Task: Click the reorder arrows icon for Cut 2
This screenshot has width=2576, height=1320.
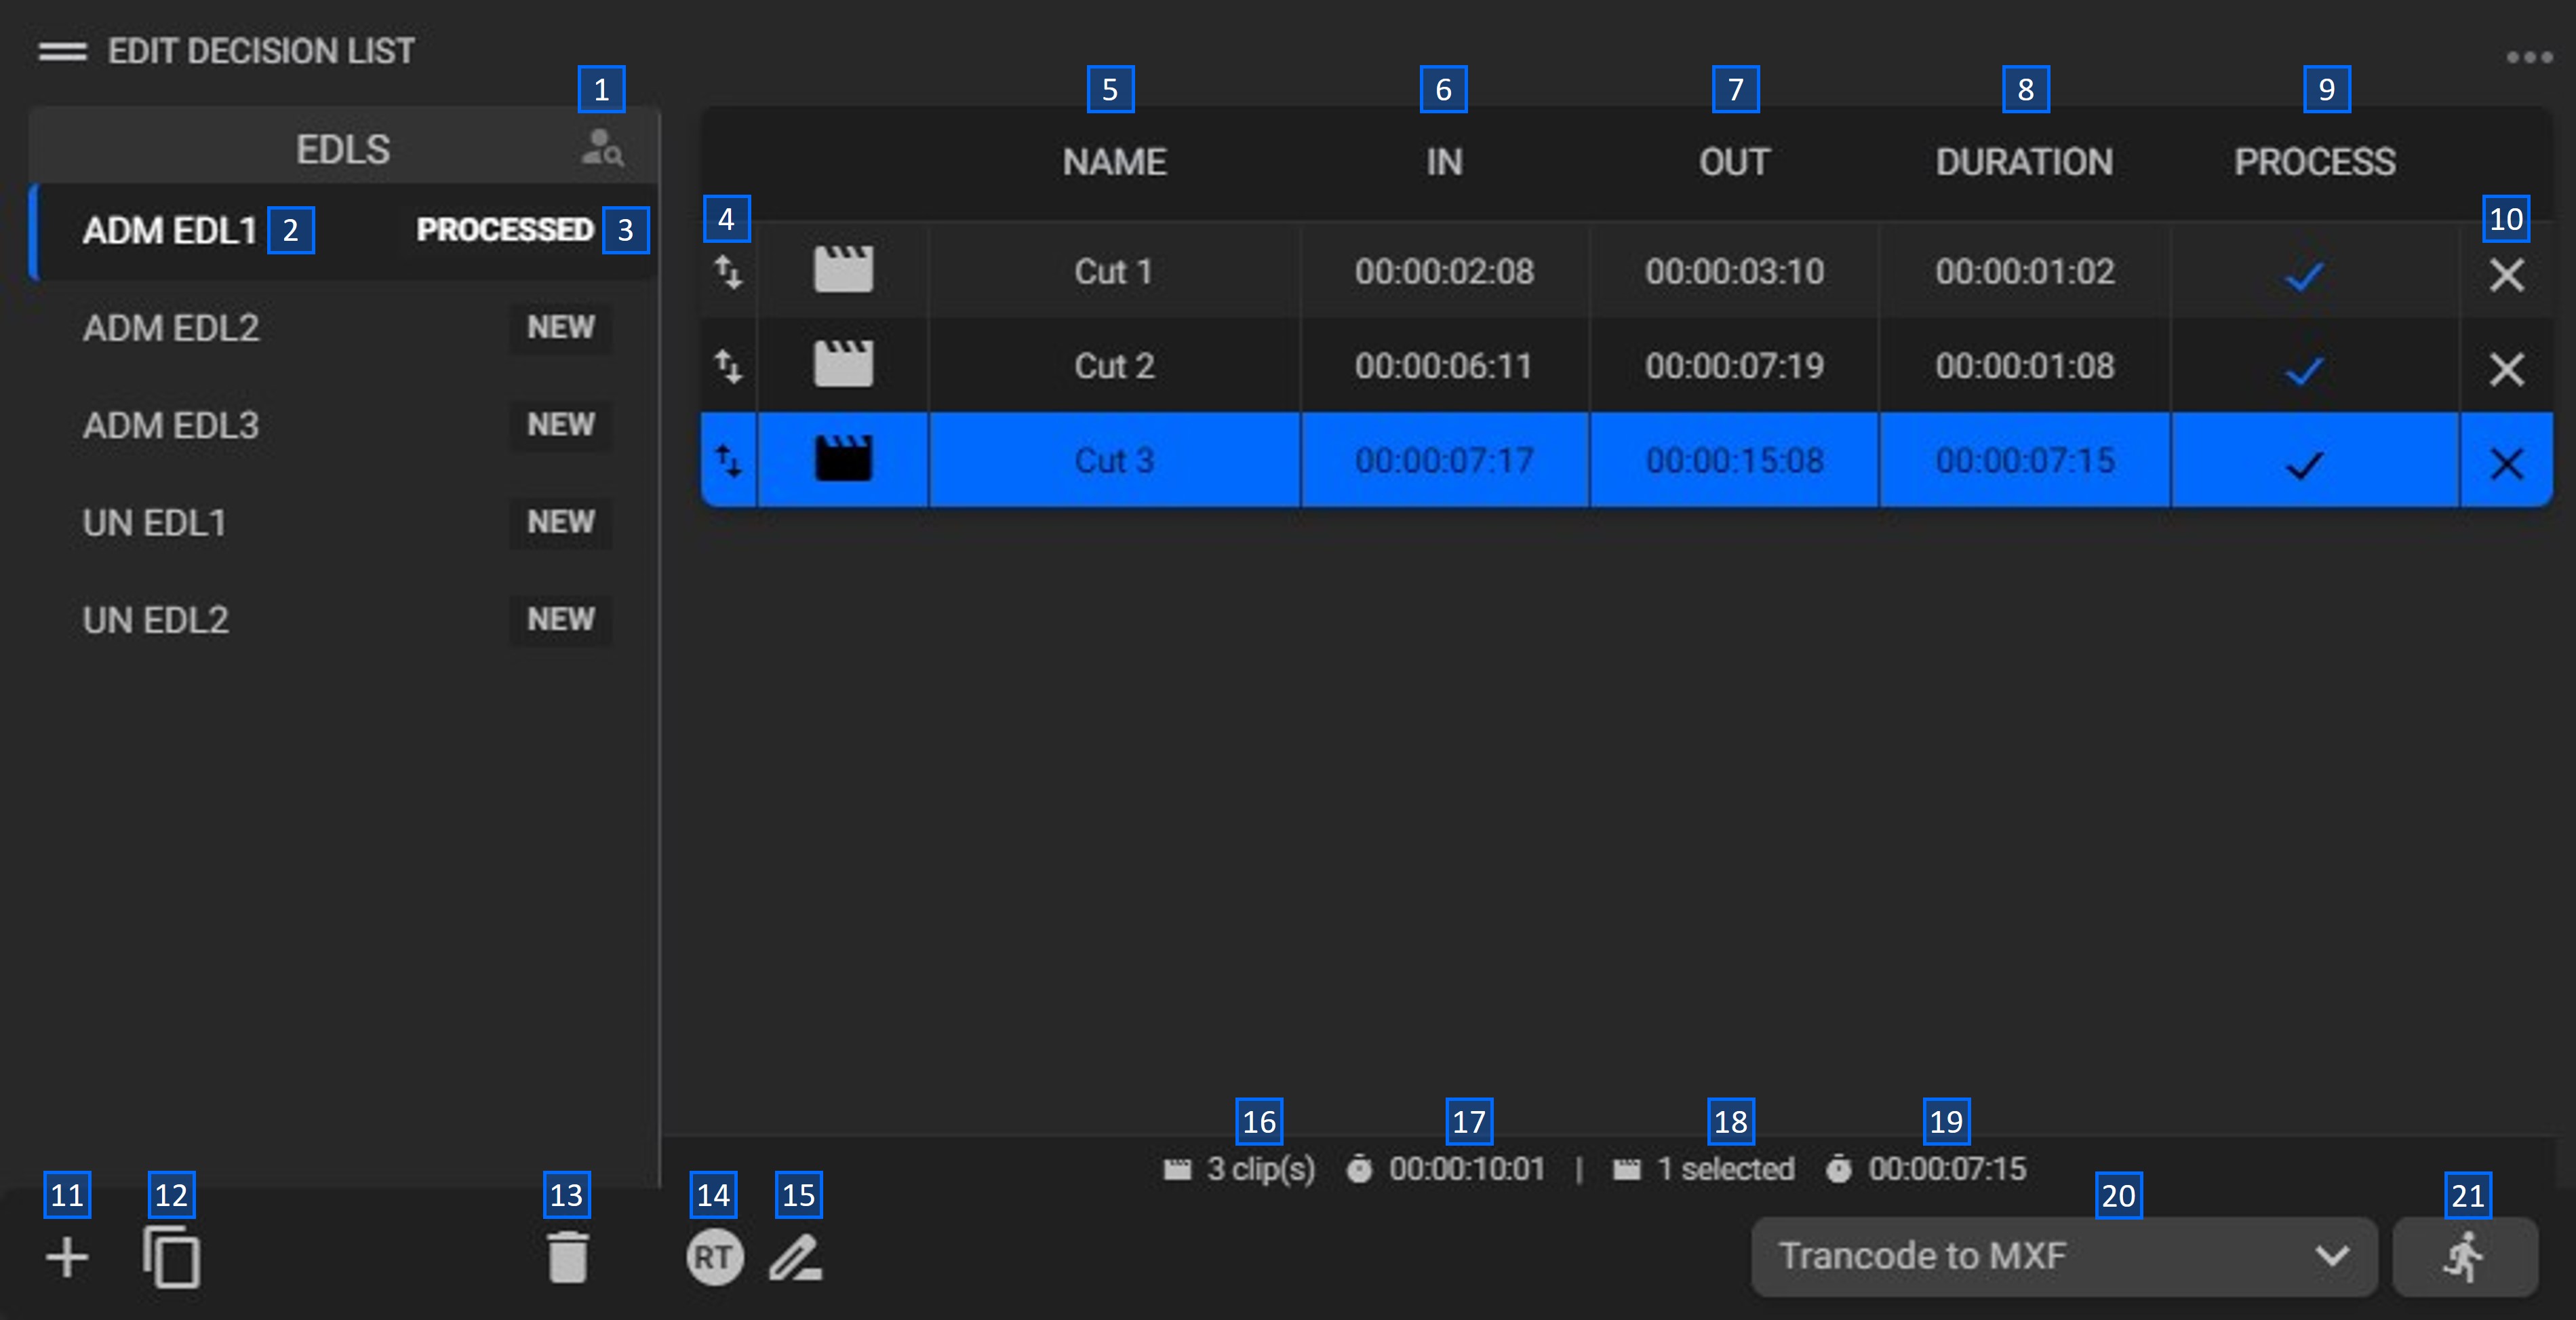Action: (x=728, y=366)
